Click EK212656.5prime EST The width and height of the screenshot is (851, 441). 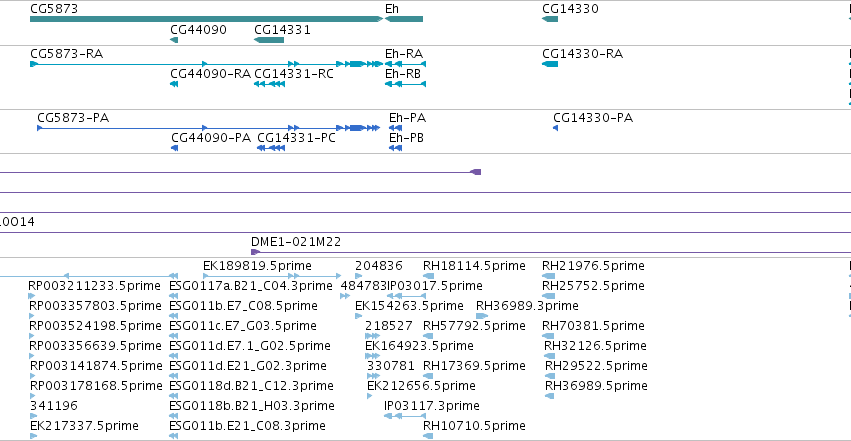click(370, 397)
